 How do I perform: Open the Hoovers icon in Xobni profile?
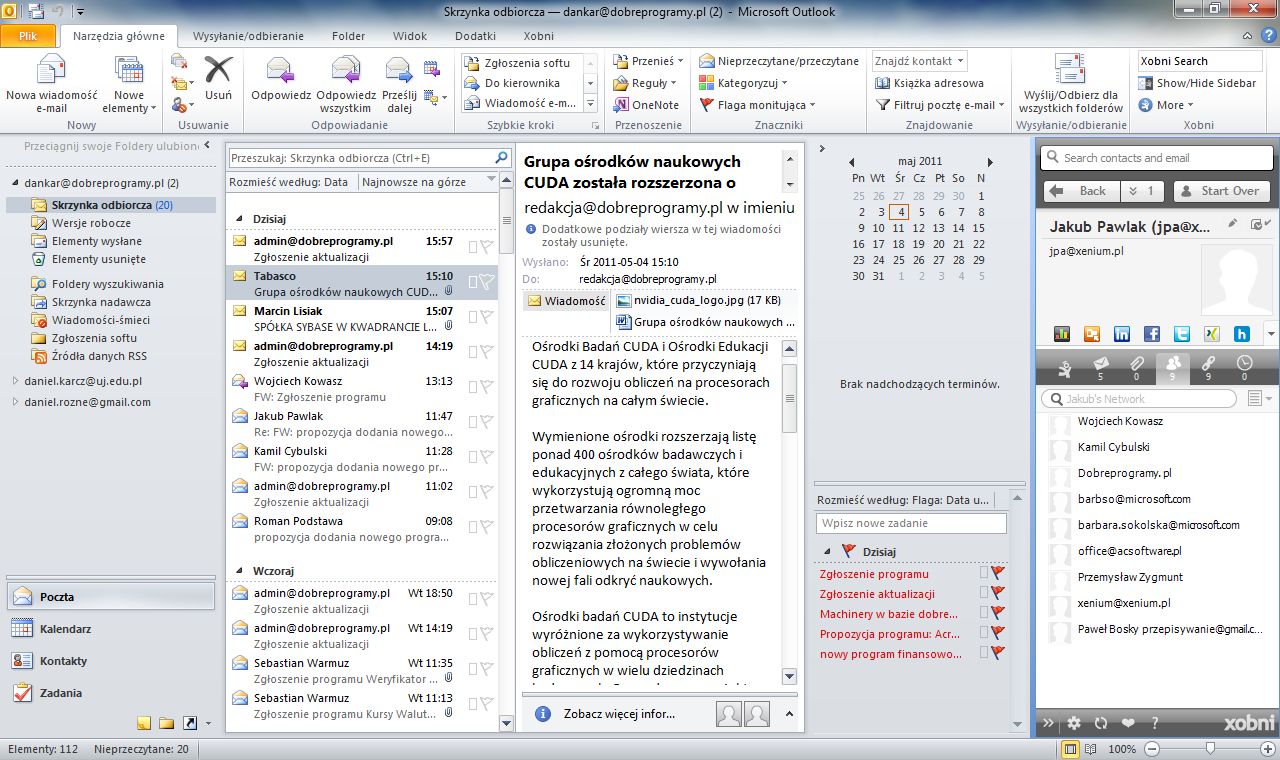pos(1242,334)
